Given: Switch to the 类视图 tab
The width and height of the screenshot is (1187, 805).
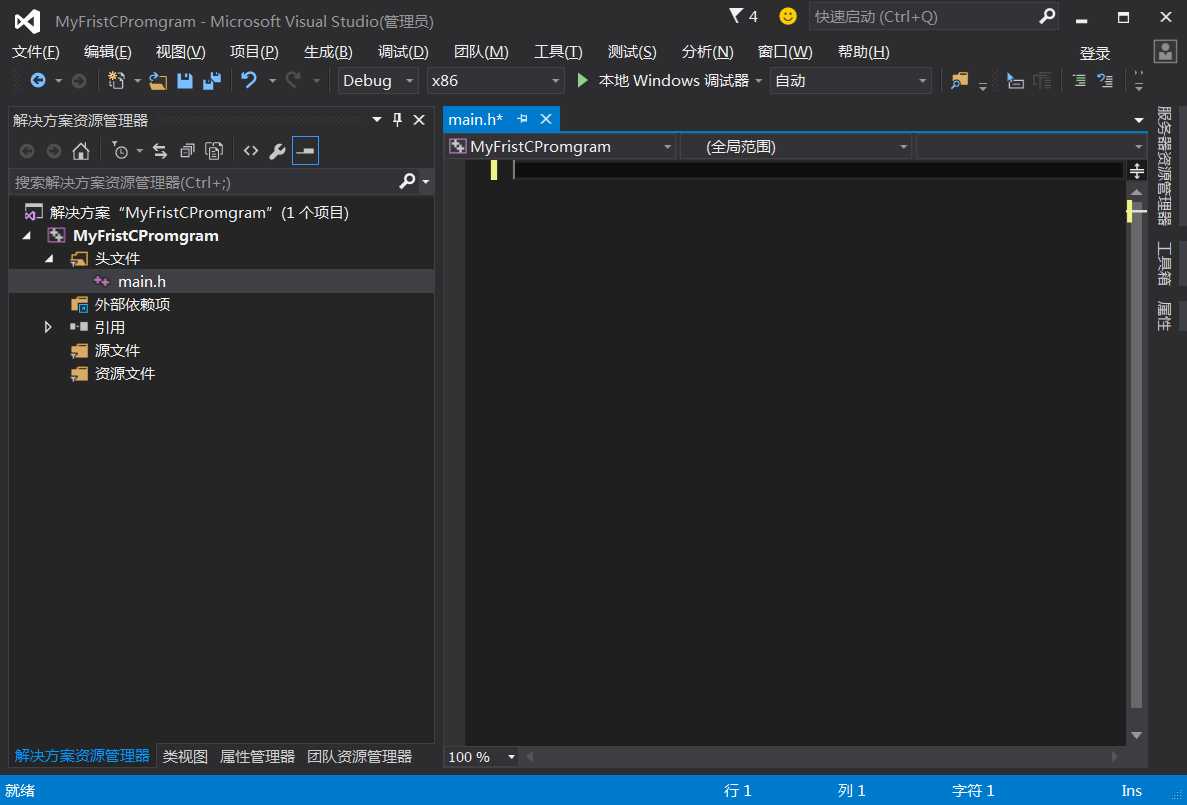Looking at the screenshot, I should (185, 757).
